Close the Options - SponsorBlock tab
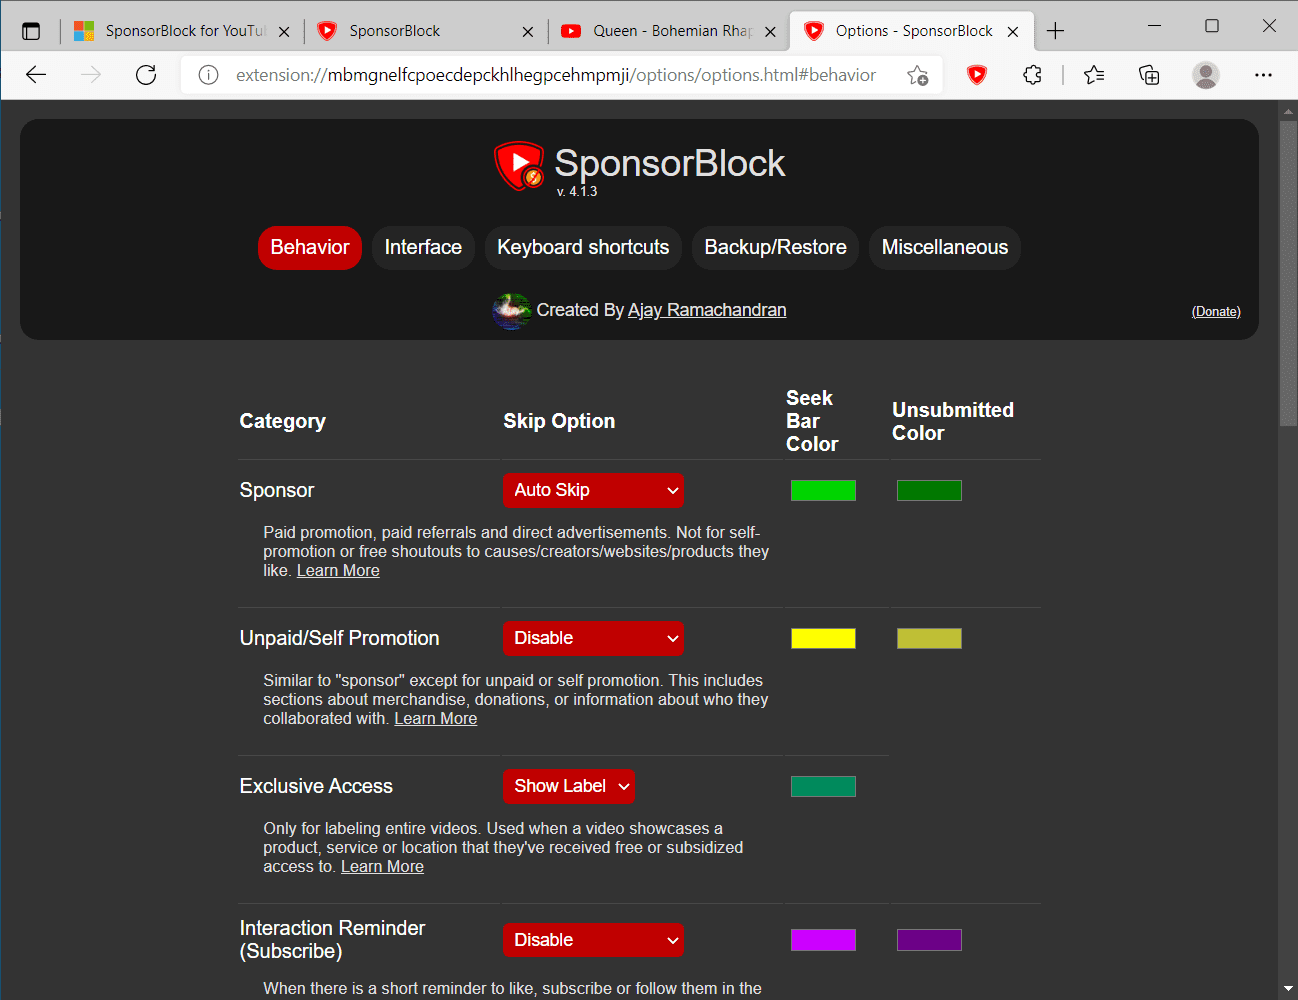 (1013, 32)
